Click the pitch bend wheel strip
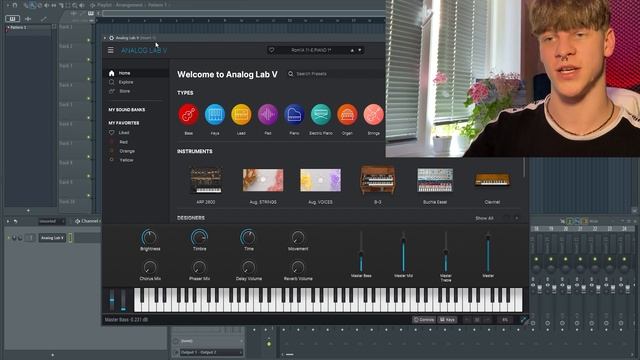Image resolution: width=640 pixels, height=360 pixels. [x=112, y=300]
